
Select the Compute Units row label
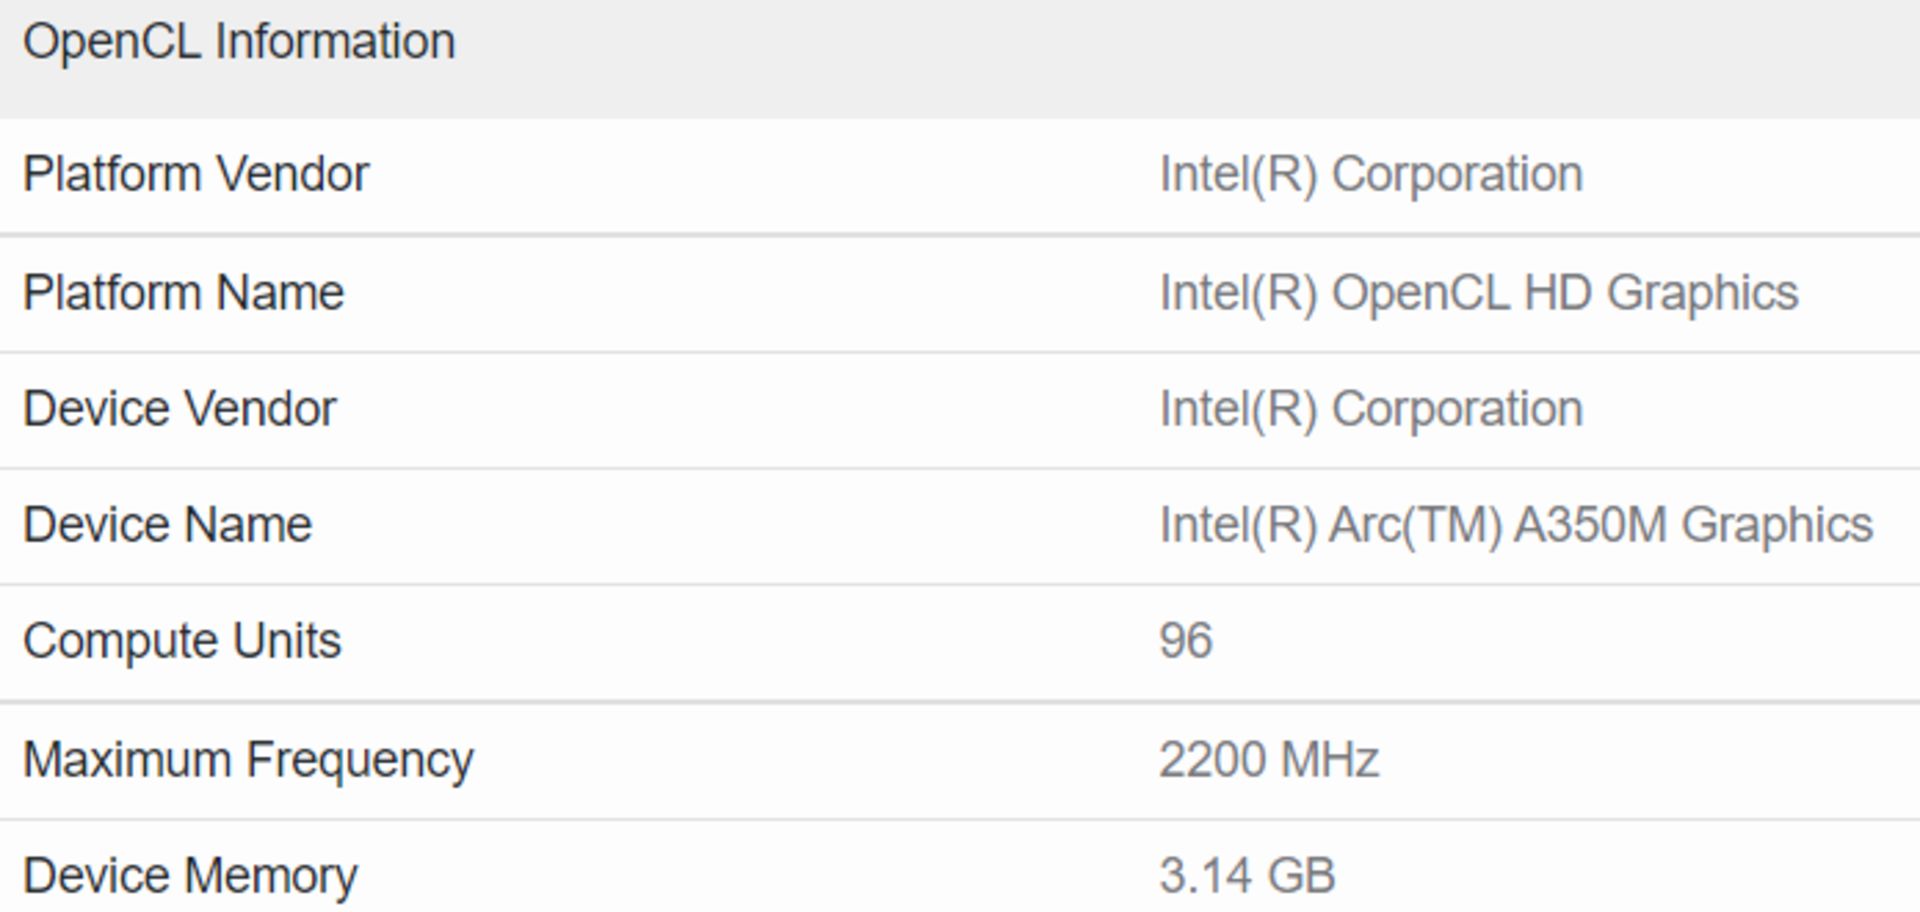pyautogui.click(x=182, y=641)
